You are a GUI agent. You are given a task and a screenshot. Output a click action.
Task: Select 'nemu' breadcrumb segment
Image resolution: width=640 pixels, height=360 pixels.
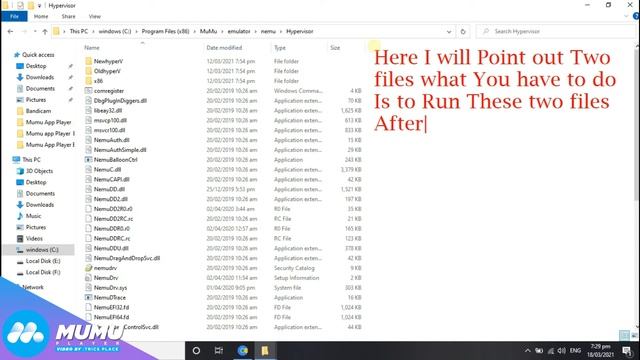[x=268, y=31]
